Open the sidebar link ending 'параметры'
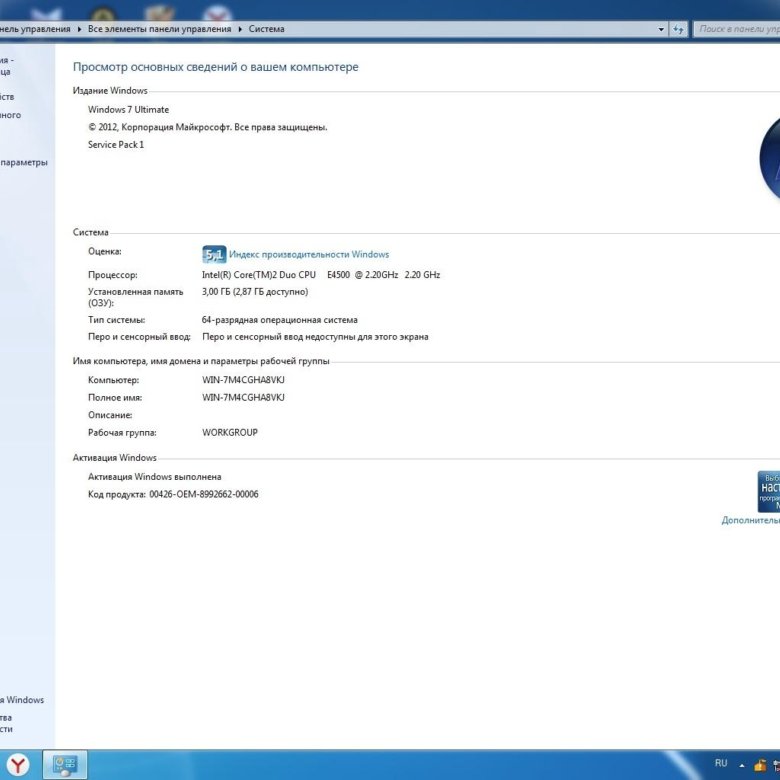This screenshot has height=780, width=780. pos(24,163)
